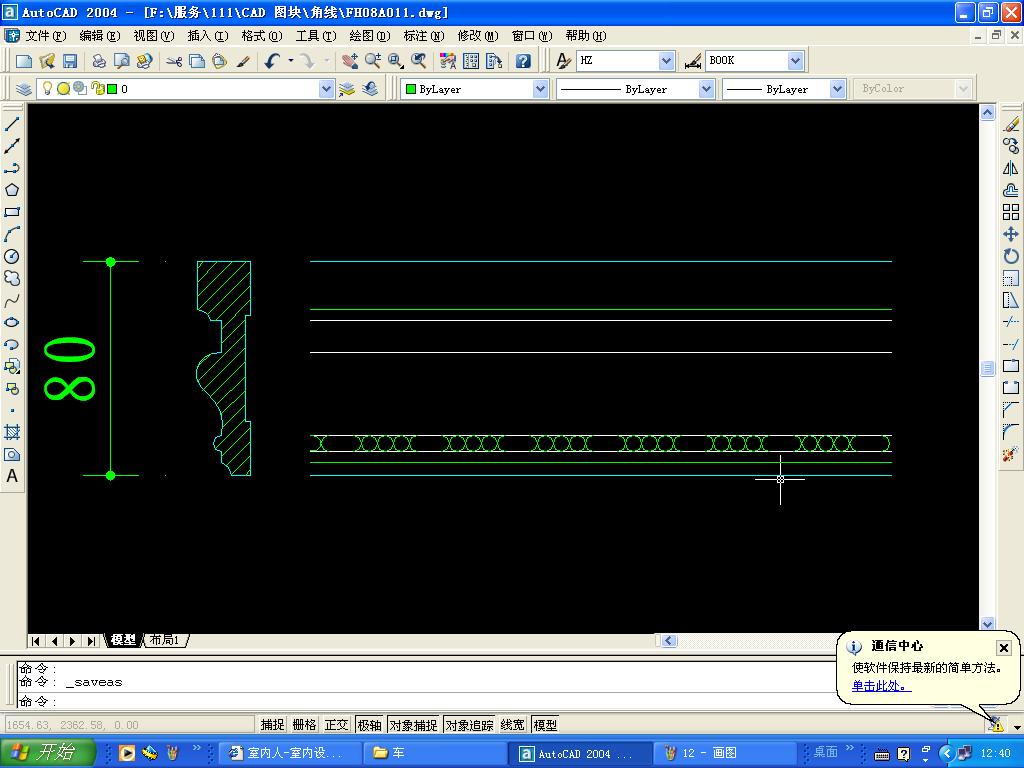Toggle 正交 ortho mode in status bar
Image resolution: width=1024 pixels, height=768 pixels.
337,725
